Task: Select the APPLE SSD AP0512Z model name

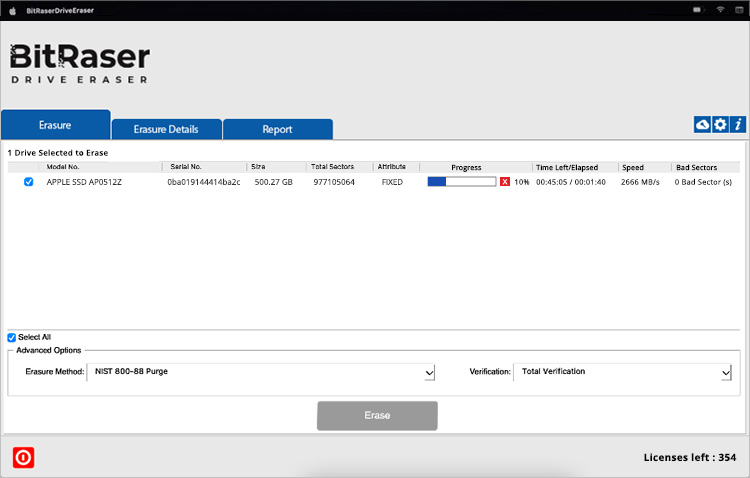Action: click(x=84, y=182)
